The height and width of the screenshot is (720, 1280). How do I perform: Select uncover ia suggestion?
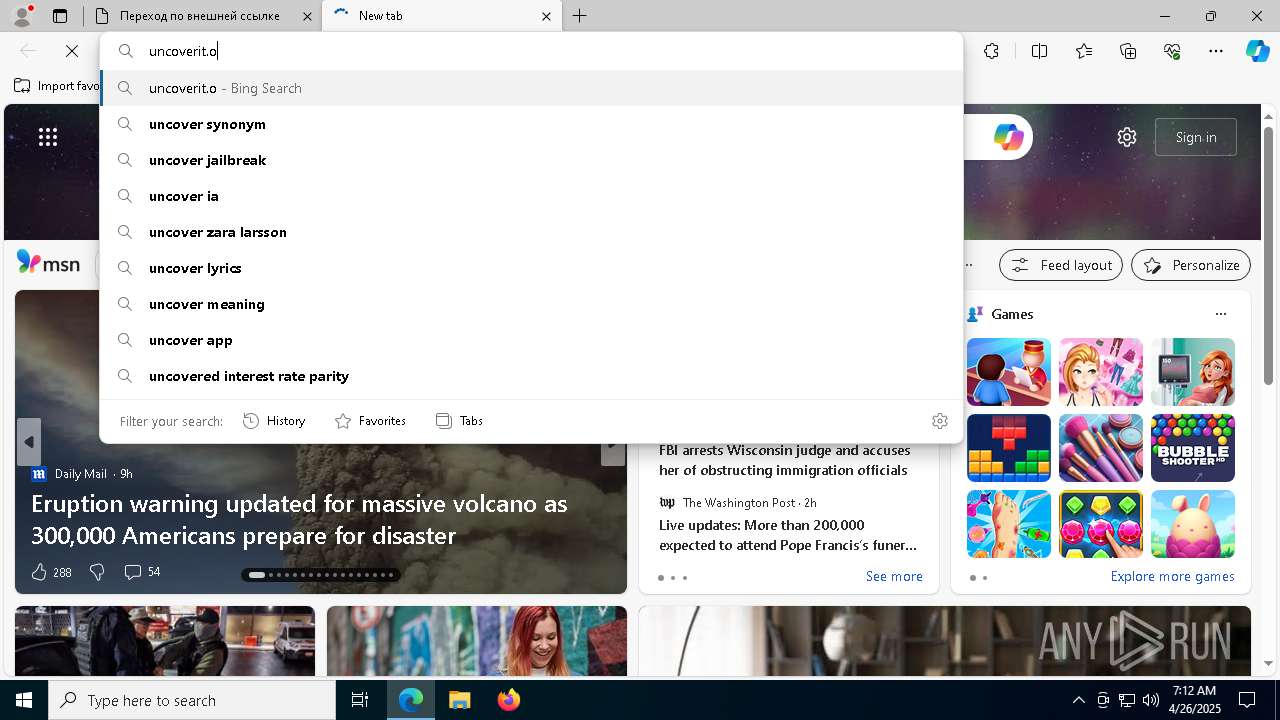[531, 196]
